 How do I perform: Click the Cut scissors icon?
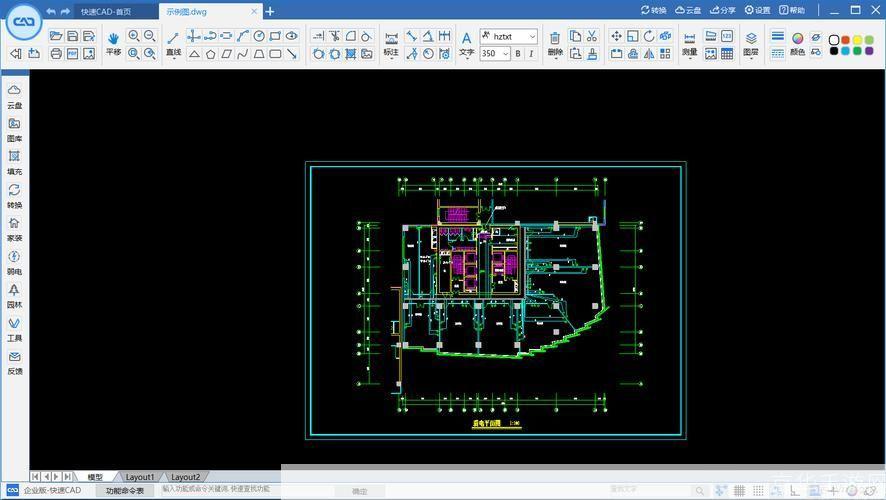[592, 36]
